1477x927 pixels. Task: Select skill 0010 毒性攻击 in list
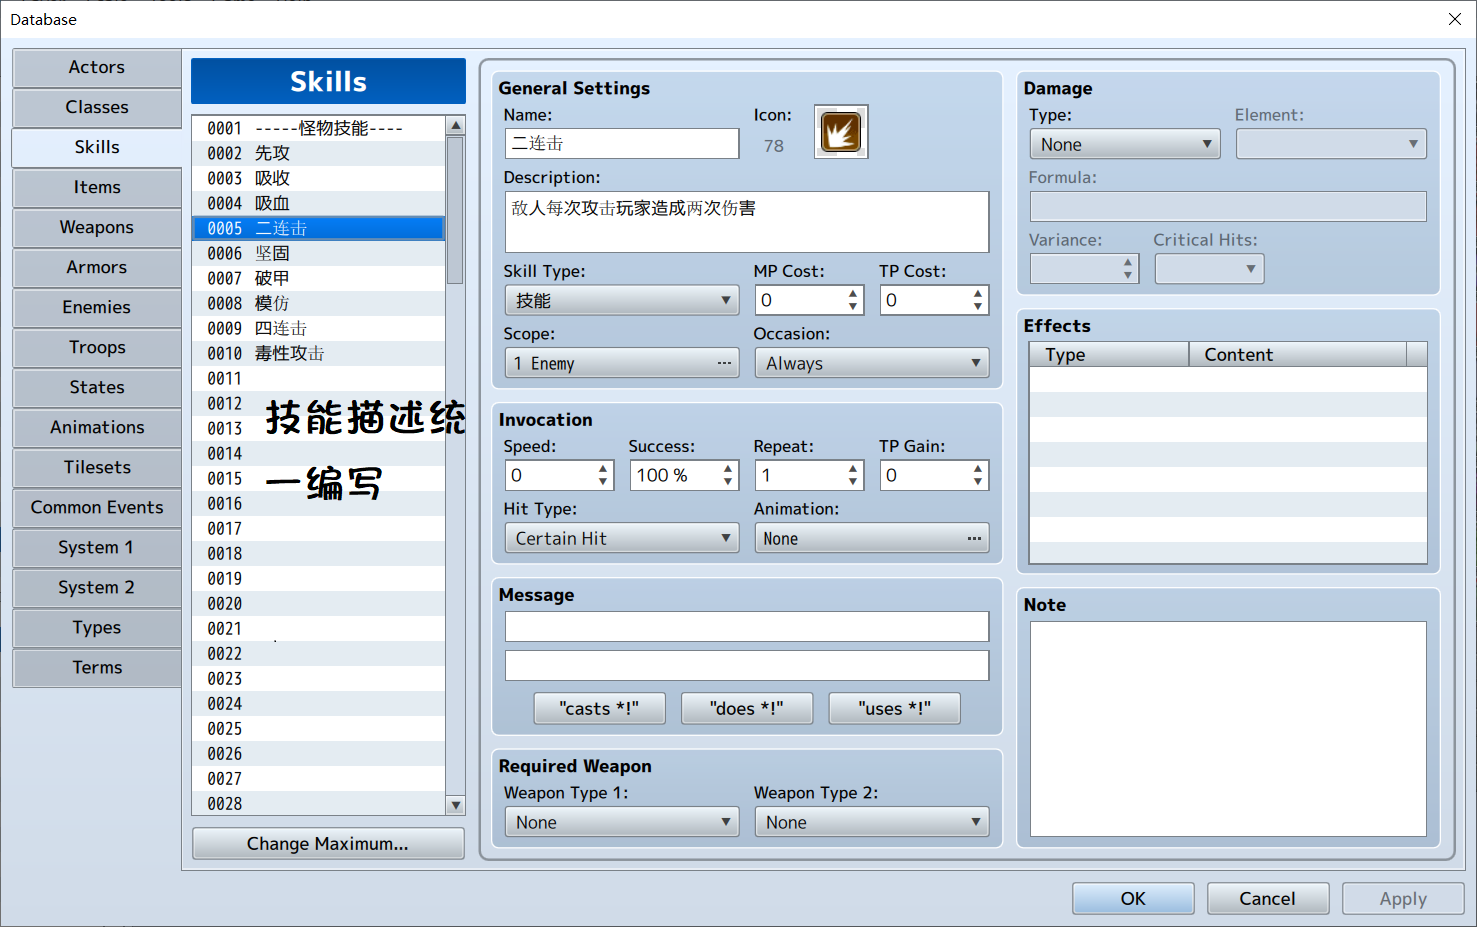click(318, 353)
